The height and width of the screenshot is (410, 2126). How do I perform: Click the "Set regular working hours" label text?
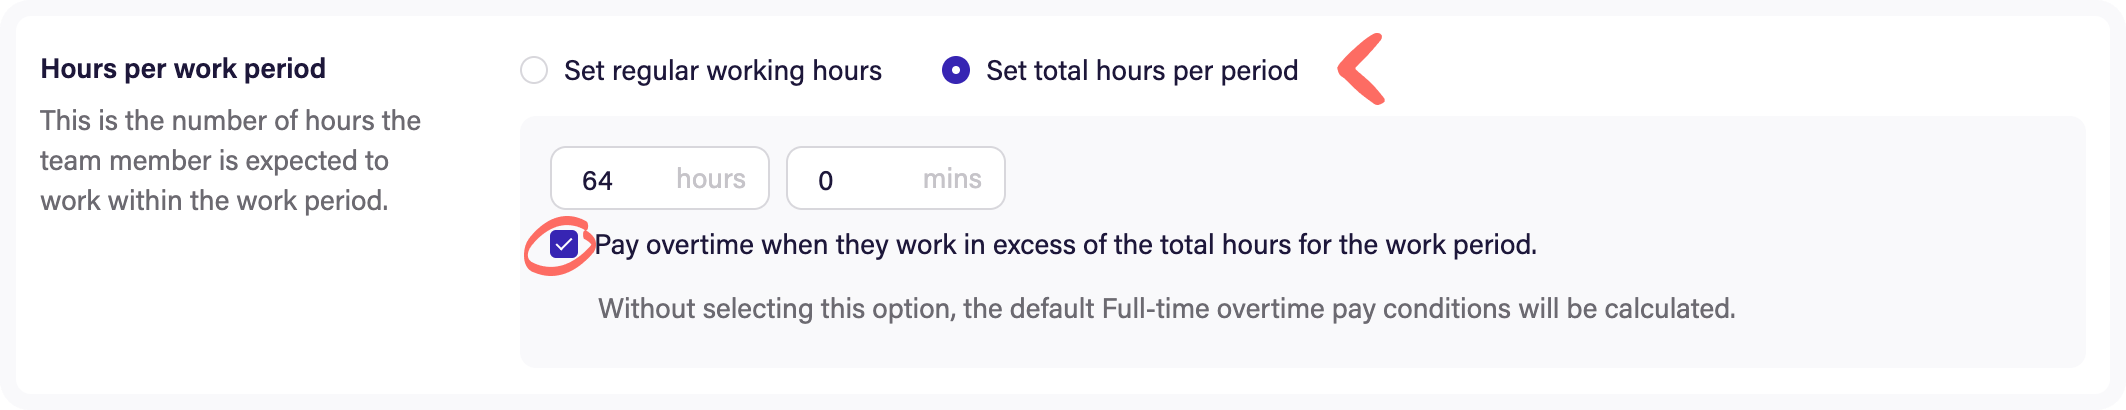click(x=722, y=70)
